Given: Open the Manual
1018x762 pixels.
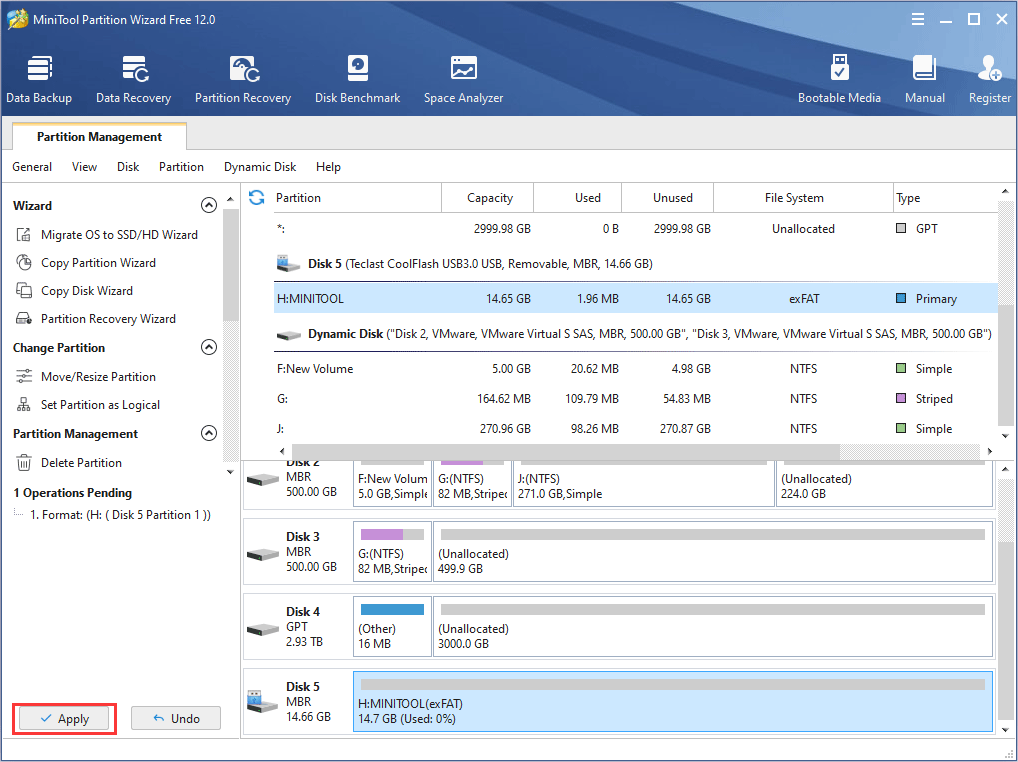Looking at the screenshot, I should [x=925, y=79].
